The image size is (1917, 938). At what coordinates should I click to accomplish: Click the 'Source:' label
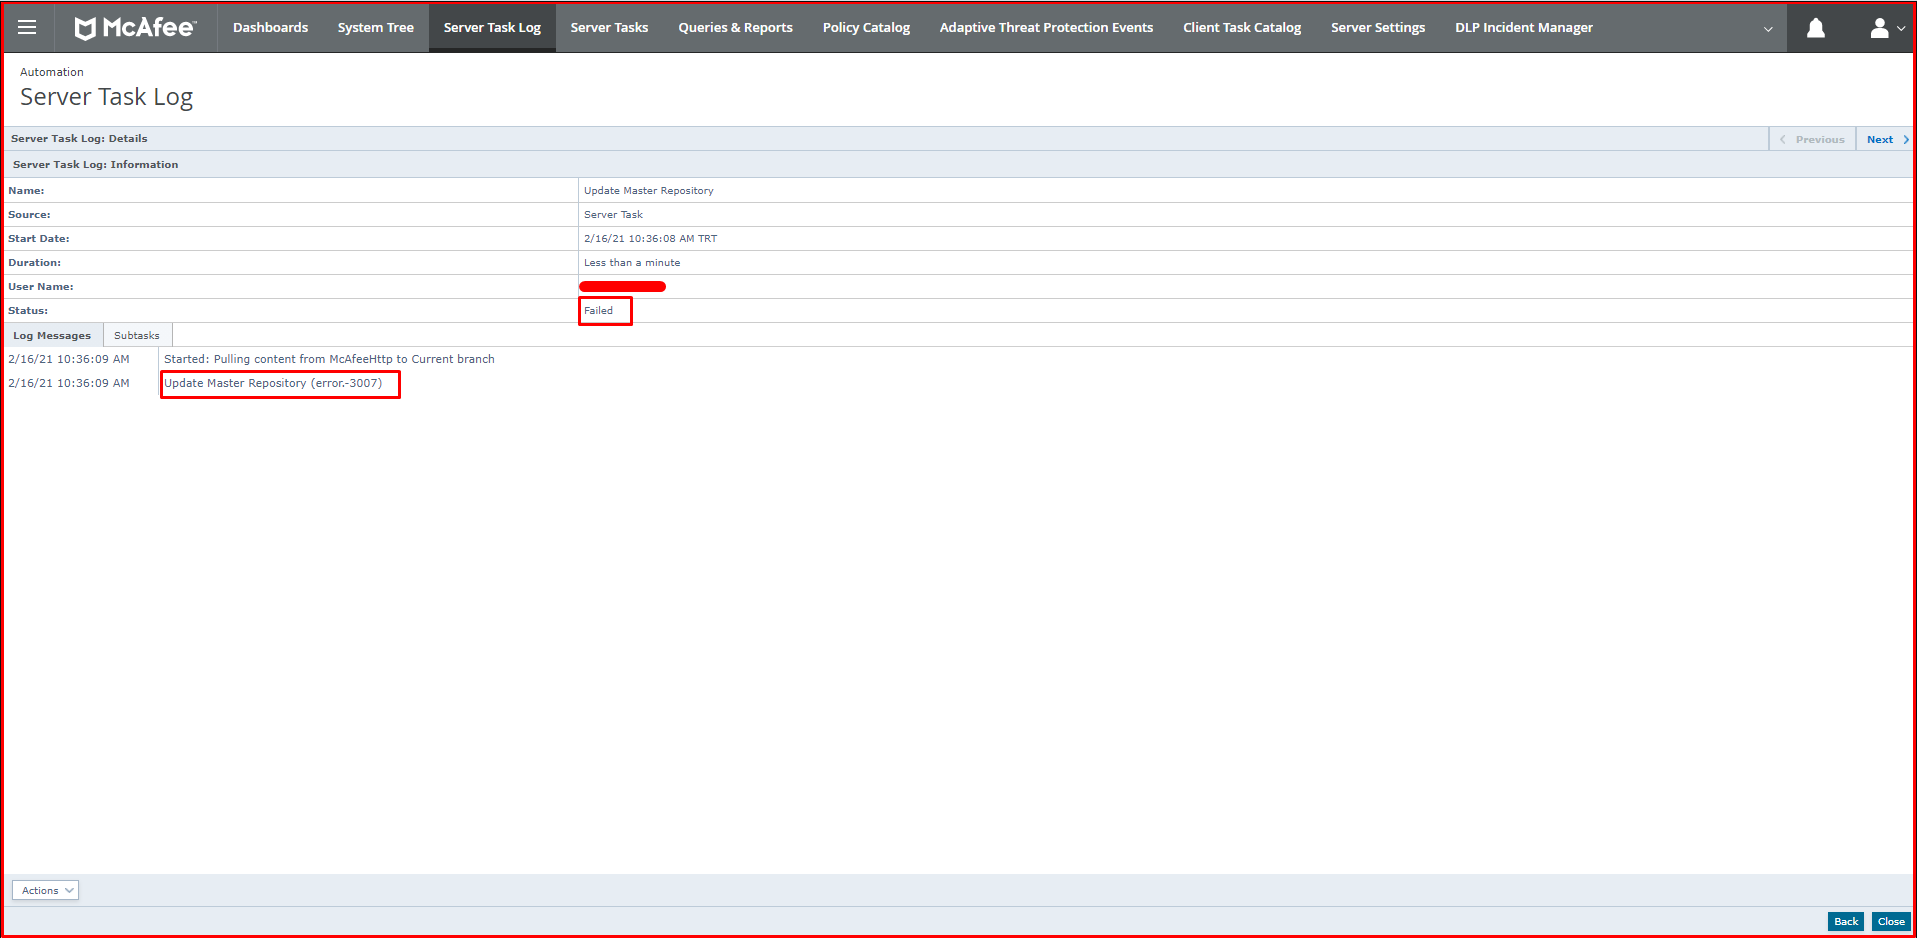click(29, 214)
